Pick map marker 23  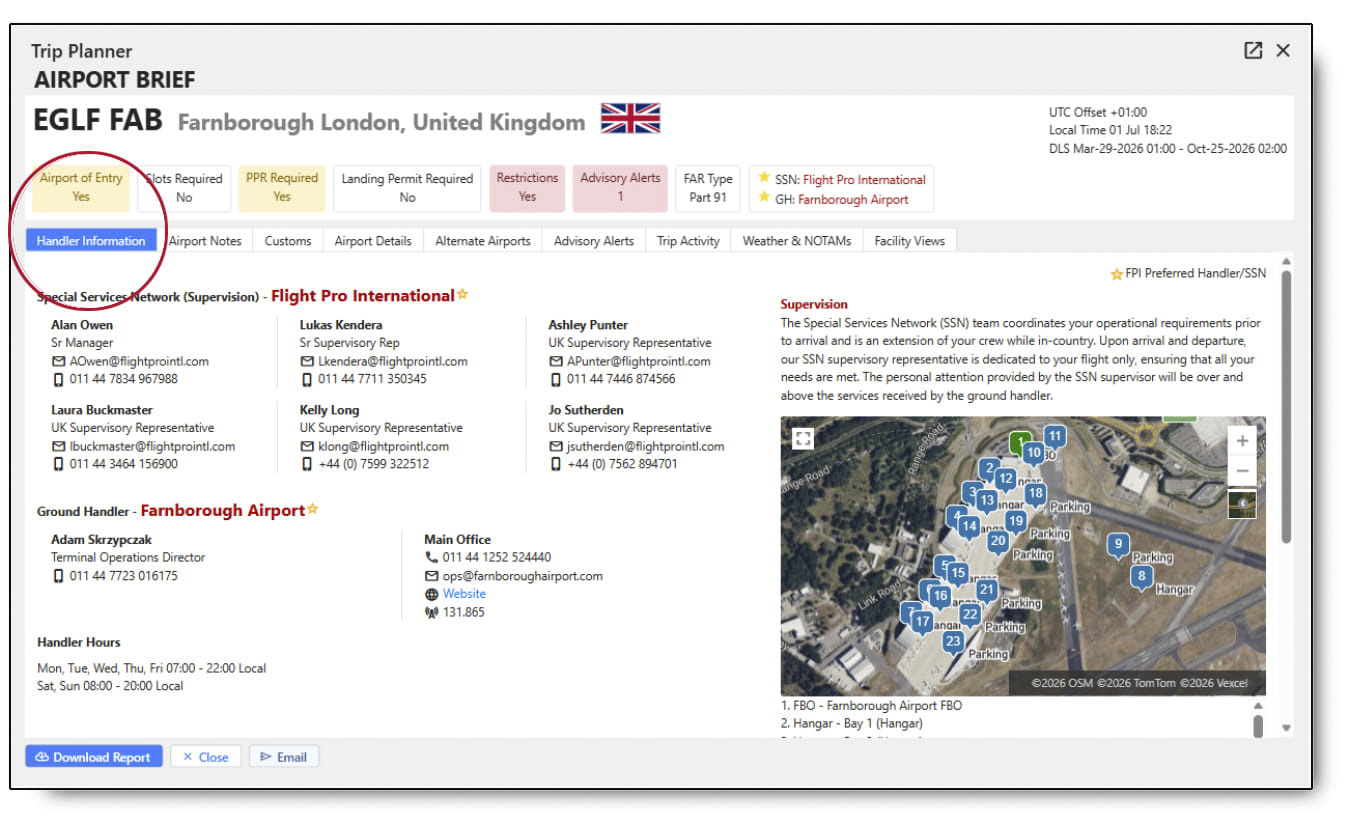(x=953, y=642)
